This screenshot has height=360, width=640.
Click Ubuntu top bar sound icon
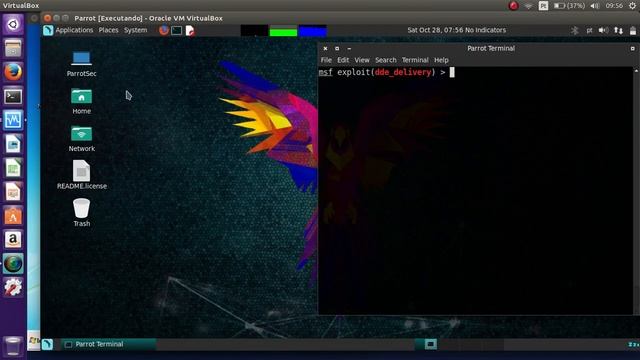click(x=595, y=6)
